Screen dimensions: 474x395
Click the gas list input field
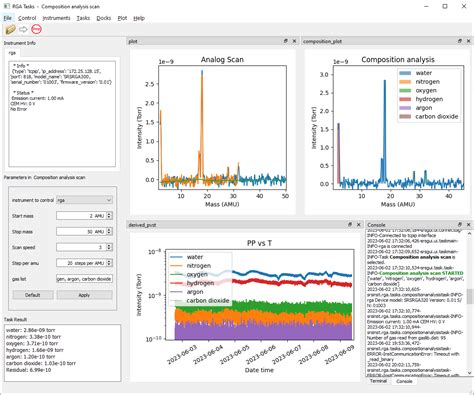pyautogui.click(x=84, y=279)
